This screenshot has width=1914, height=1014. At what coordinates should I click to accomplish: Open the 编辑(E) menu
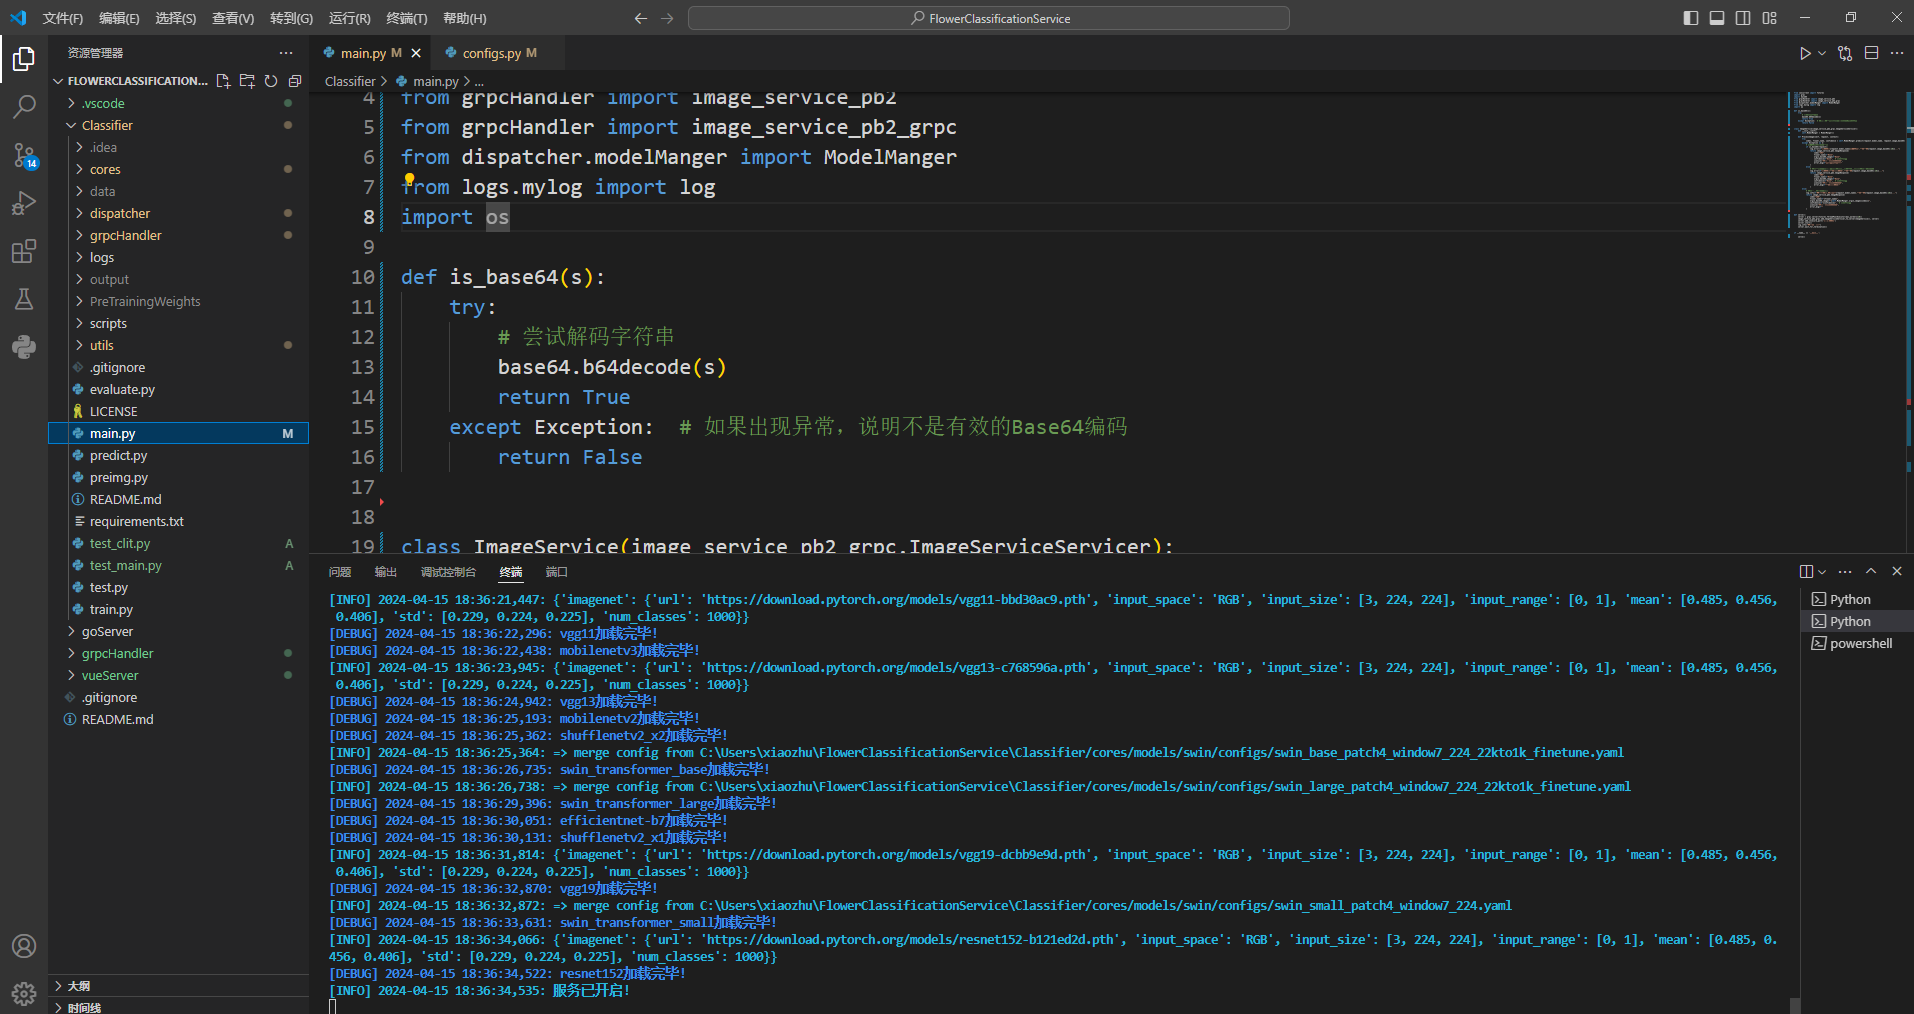coord(119,18)
